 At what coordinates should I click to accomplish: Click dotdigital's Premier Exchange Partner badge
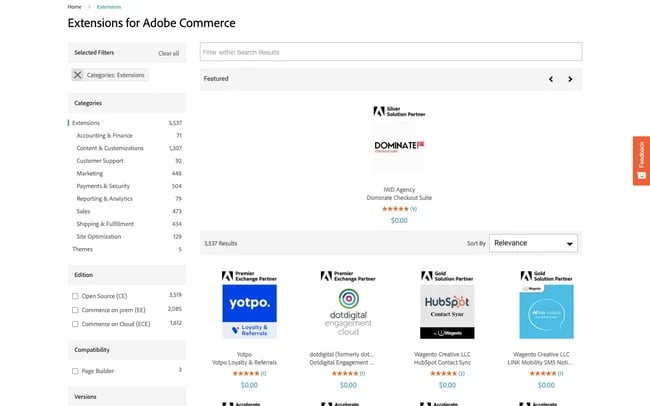(x=348, y=276)
